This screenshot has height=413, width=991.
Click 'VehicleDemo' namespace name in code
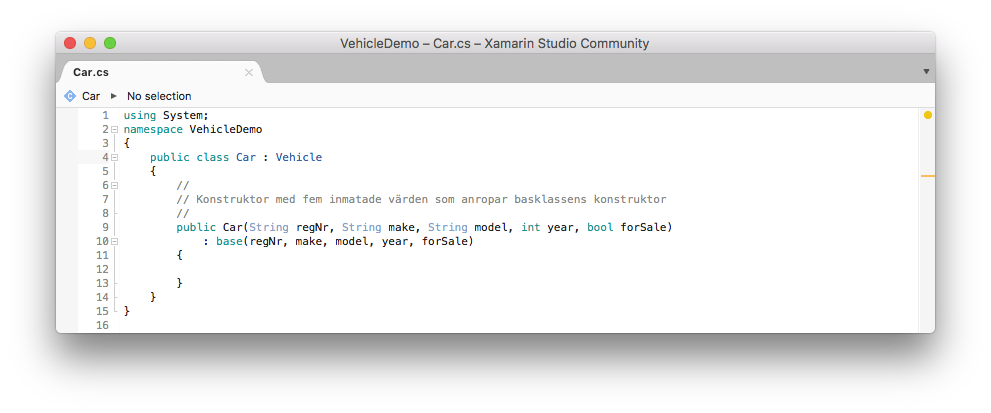pos(226,130)
